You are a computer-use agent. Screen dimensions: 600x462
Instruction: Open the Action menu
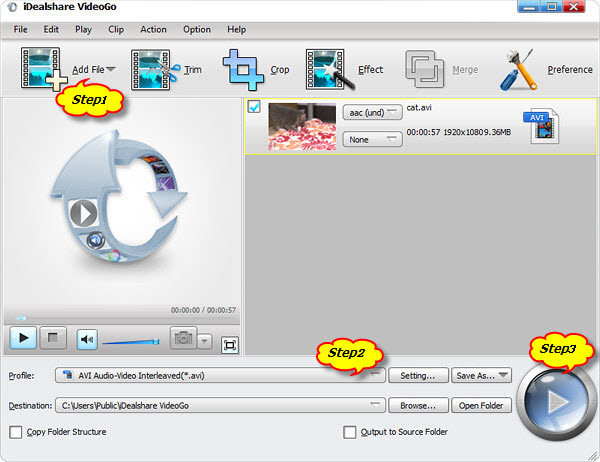(x=153, y=29)
